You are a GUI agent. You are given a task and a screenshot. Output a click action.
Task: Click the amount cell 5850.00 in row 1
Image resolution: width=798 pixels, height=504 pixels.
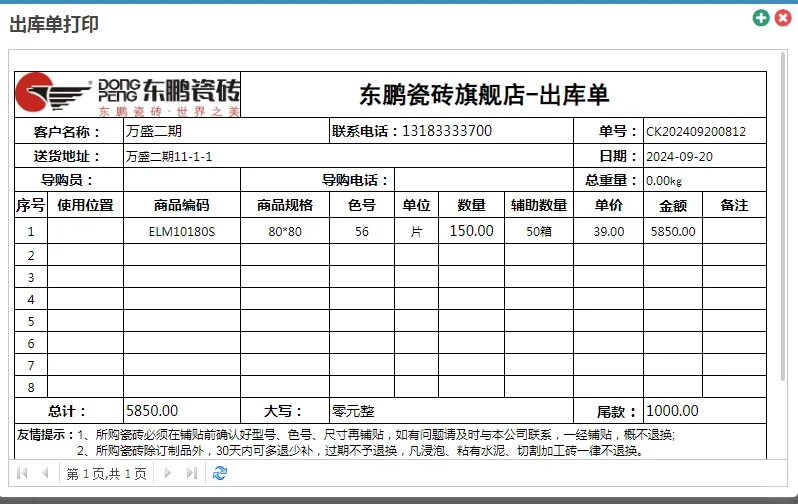(673, 232)
